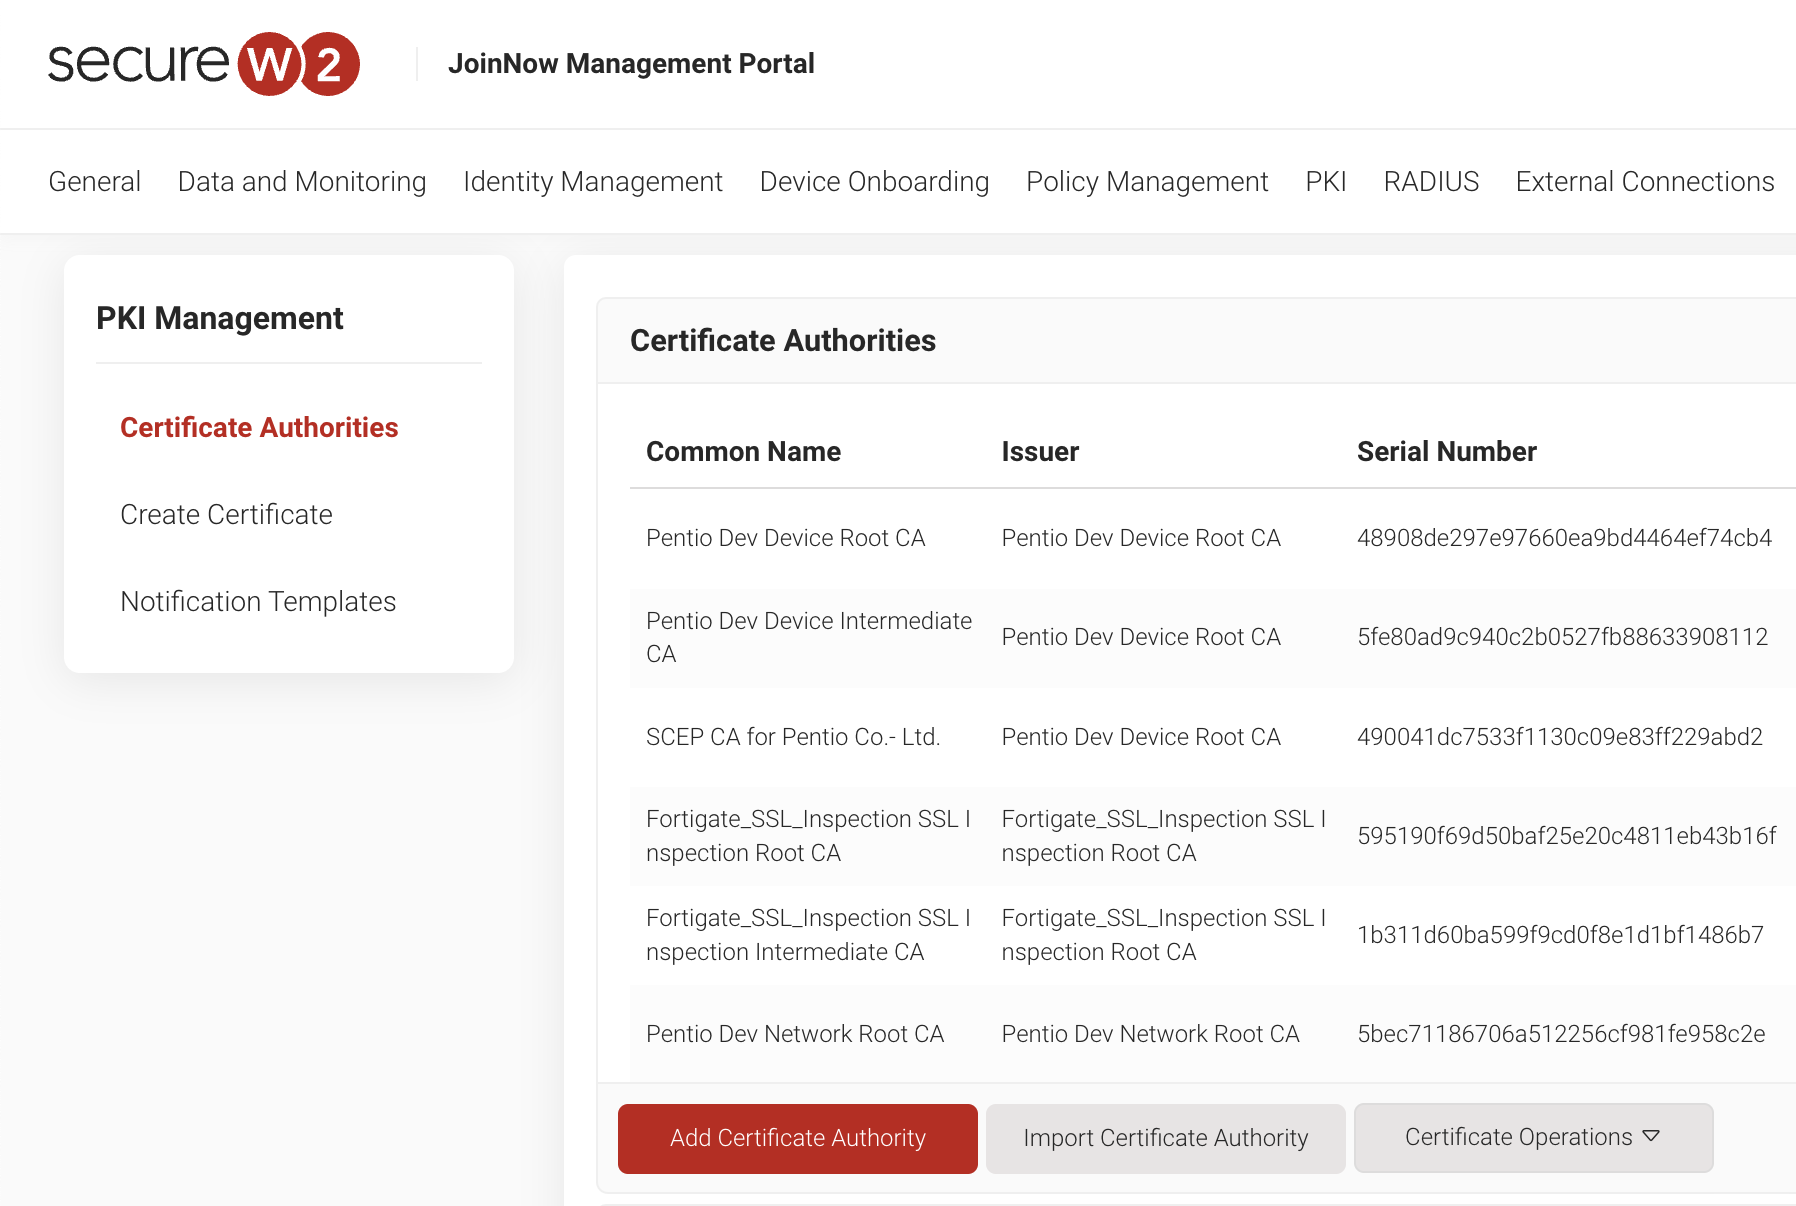Screen dimensions: 1796x1206
Task: Click Import Certificate Authority button
Action: [1166, 1138]
